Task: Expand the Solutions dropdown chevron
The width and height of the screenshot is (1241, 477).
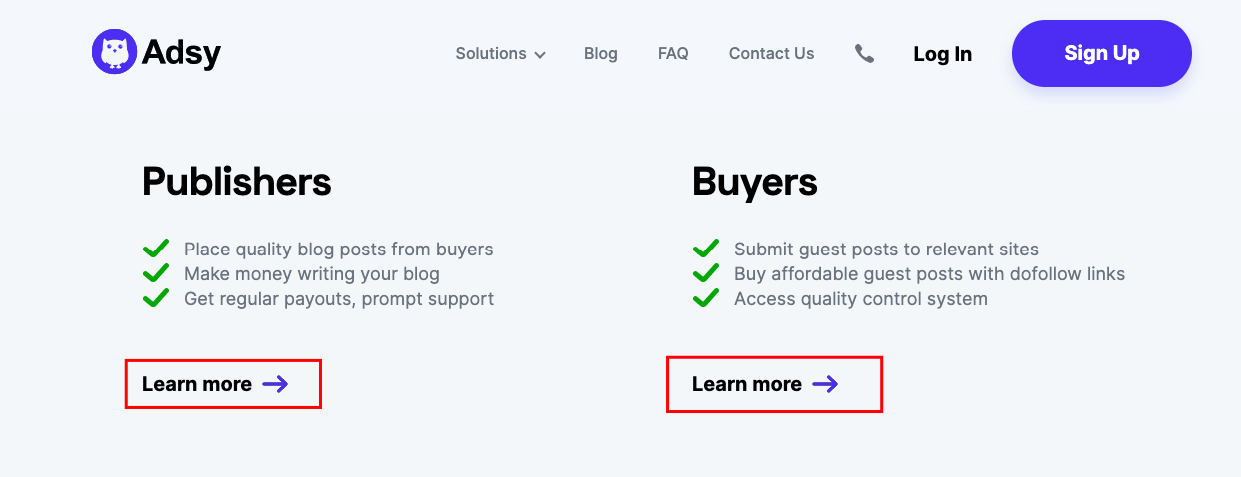Action: (540, 55)
